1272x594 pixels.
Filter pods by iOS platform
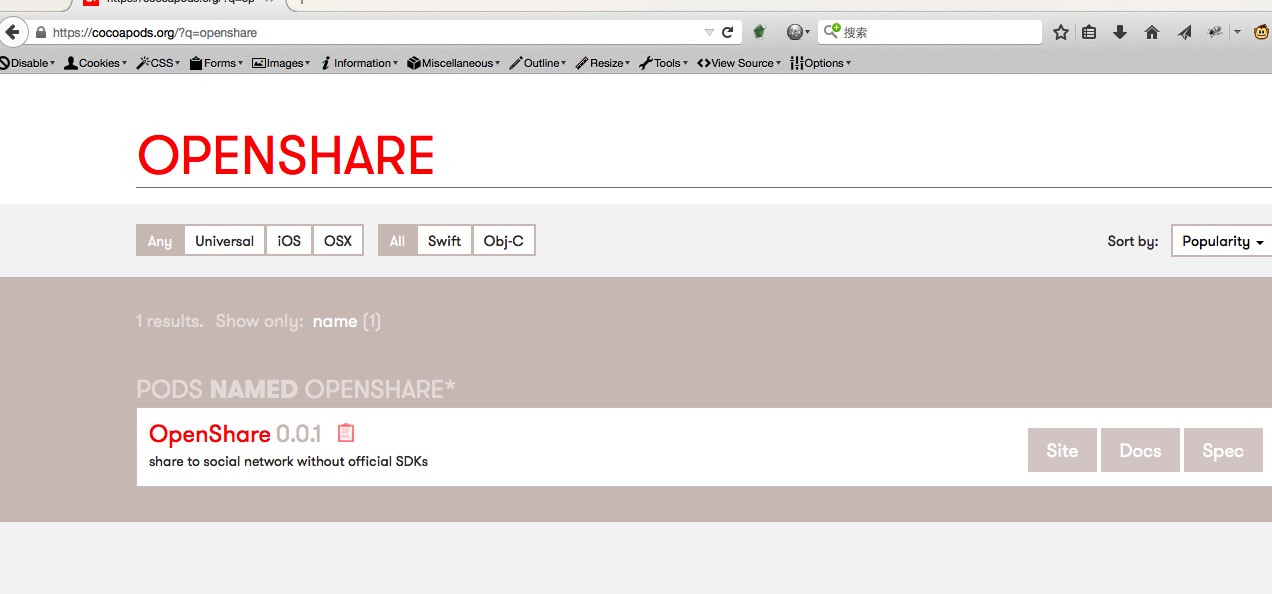click(289, 241)
